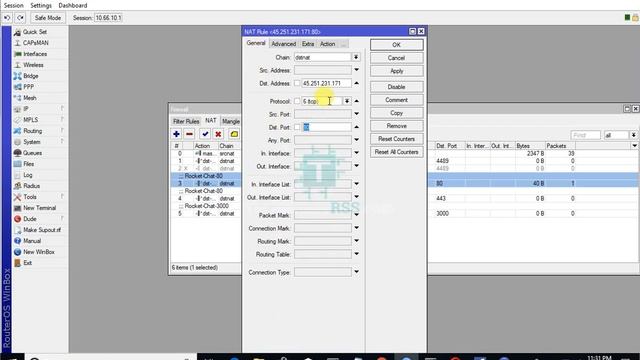Screen dimensions: 640x360
Task: Click the red X disable rule icon
Action: [x=218, y=134]
